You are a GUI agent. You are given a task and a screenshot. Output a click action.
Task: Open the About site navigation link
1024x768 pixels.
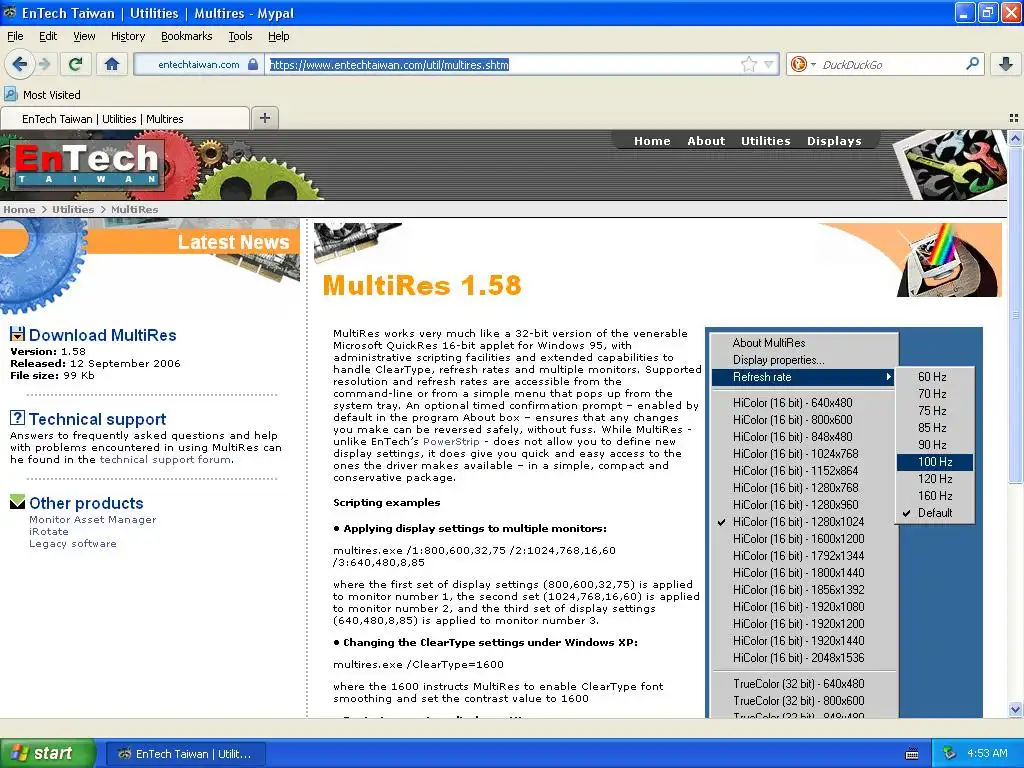706,141
